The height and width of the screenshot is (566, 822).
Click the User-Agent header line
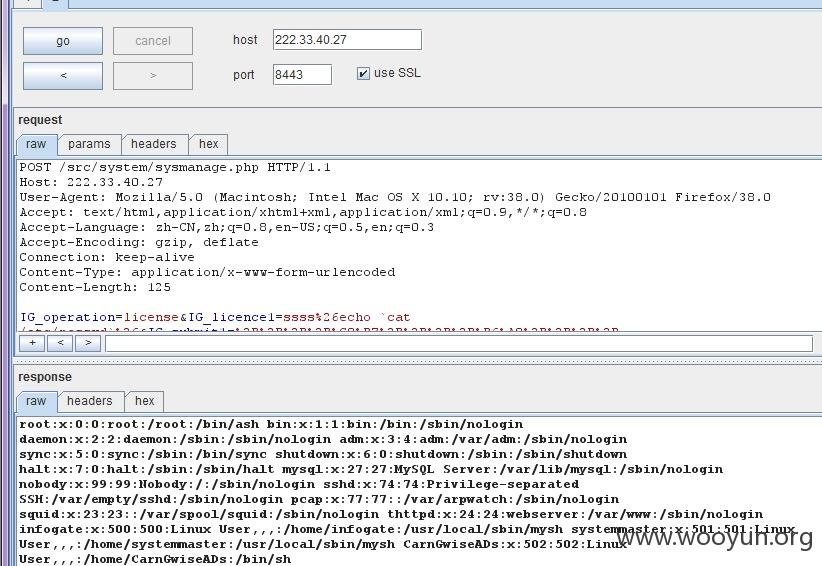coord(395,198)
